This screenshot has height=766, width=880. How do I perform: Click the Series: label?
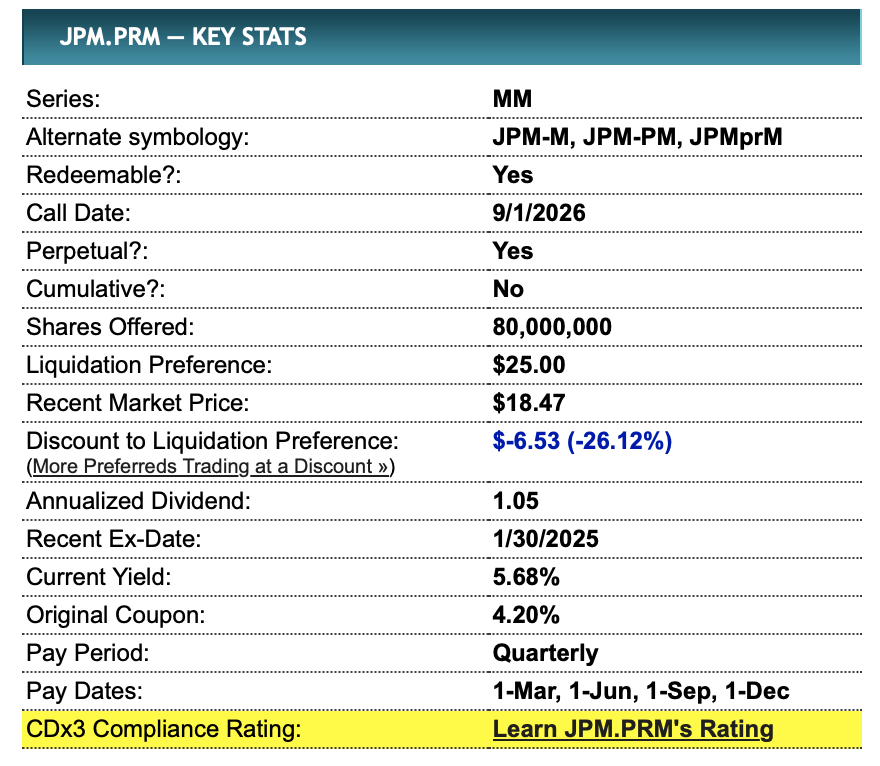click(63, 99)
